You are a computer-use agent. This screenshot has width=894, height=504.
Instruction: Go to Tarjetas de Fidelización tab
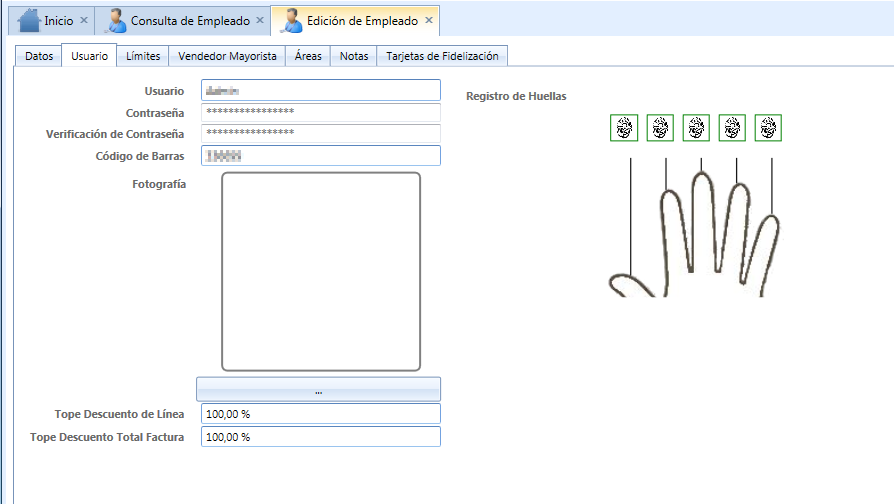tap(442, 56)
